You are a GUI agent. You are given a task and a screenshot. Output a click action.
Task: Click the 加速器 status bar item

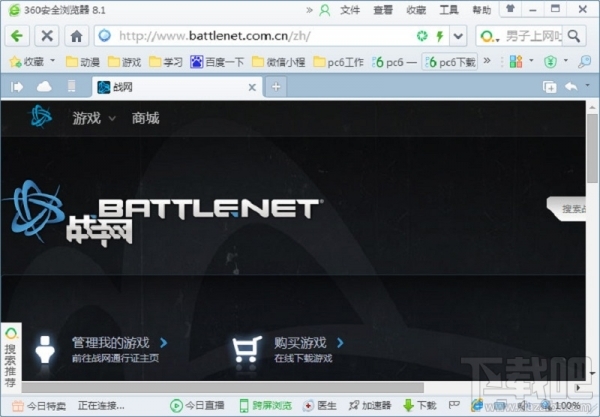[370, 406]
